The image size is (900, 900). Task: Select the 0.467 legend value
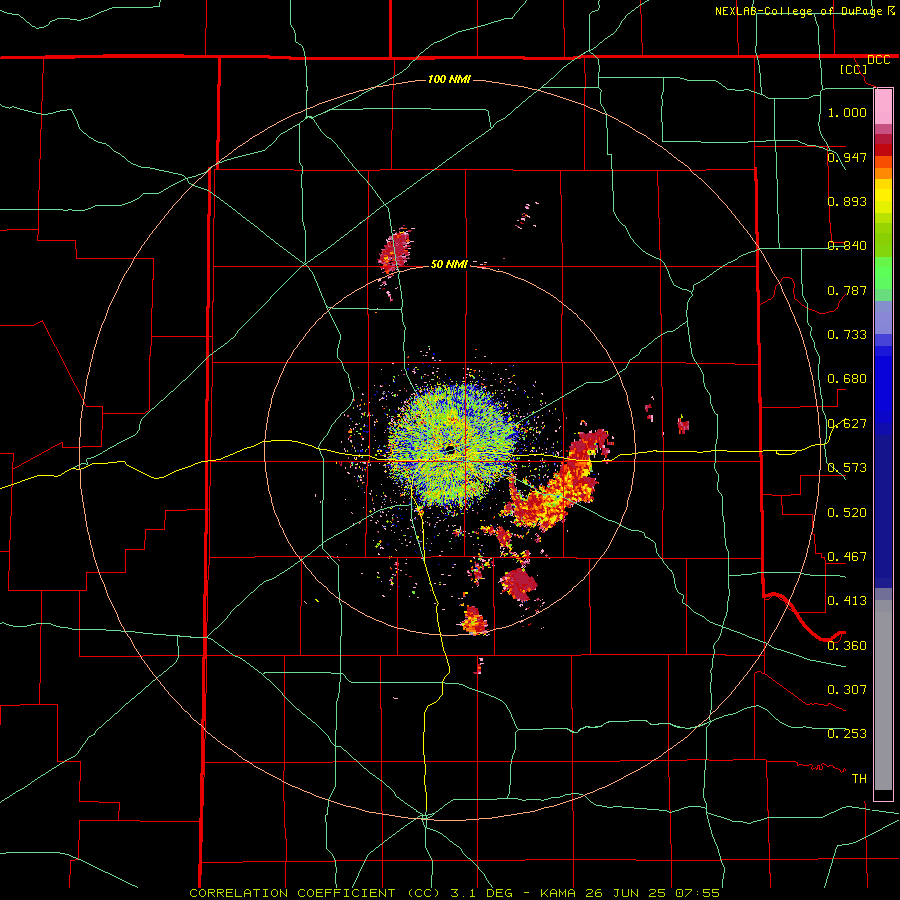point(847,556)
